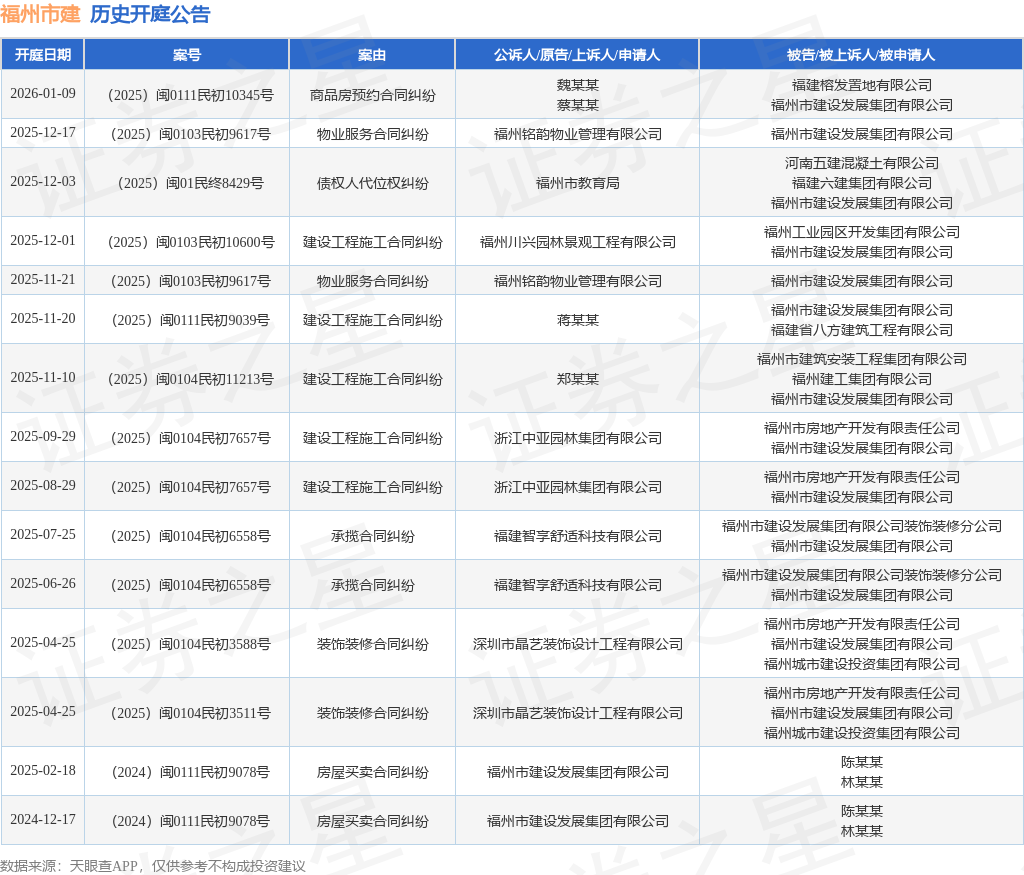Click 深圳市晶艺装饰设计工程有限公司 in the 3588号 case row
Image resolution: width=1024 pixels, height=875 pixels.
tap(577, 644)
